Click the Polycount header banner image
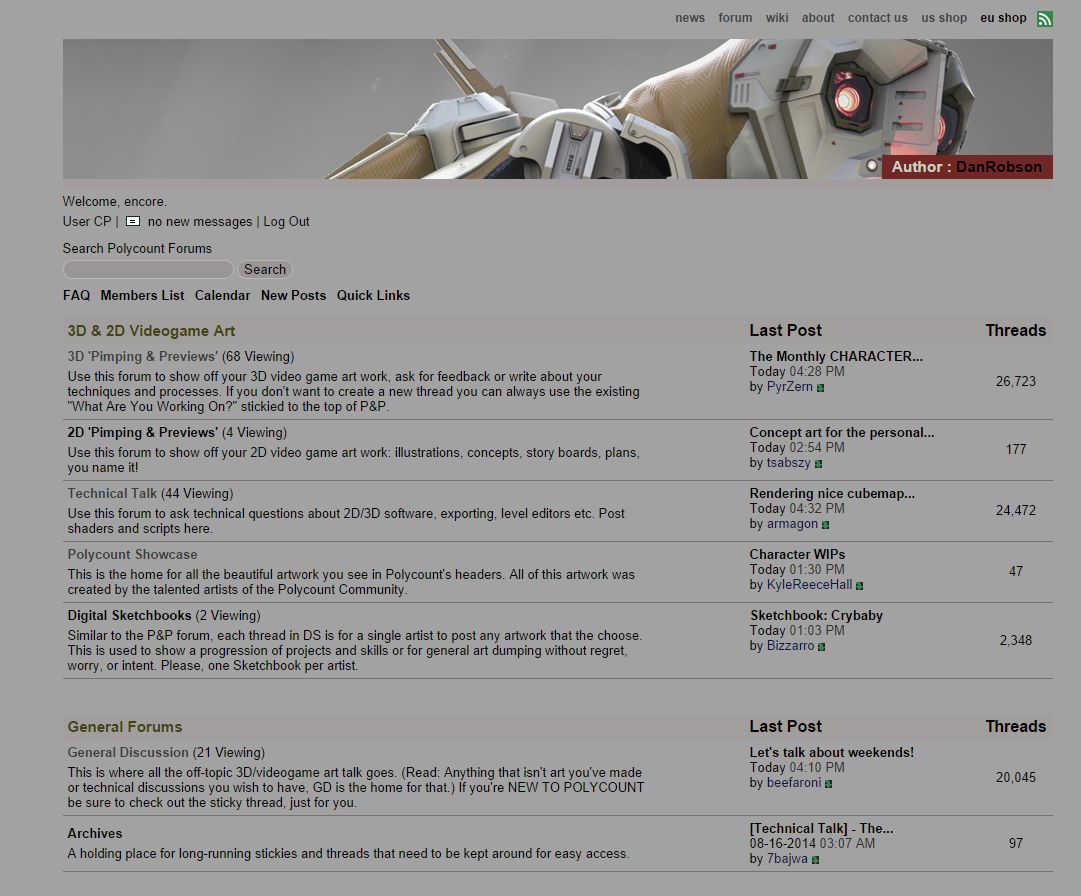1081x896 pixels. pos(558,109)
